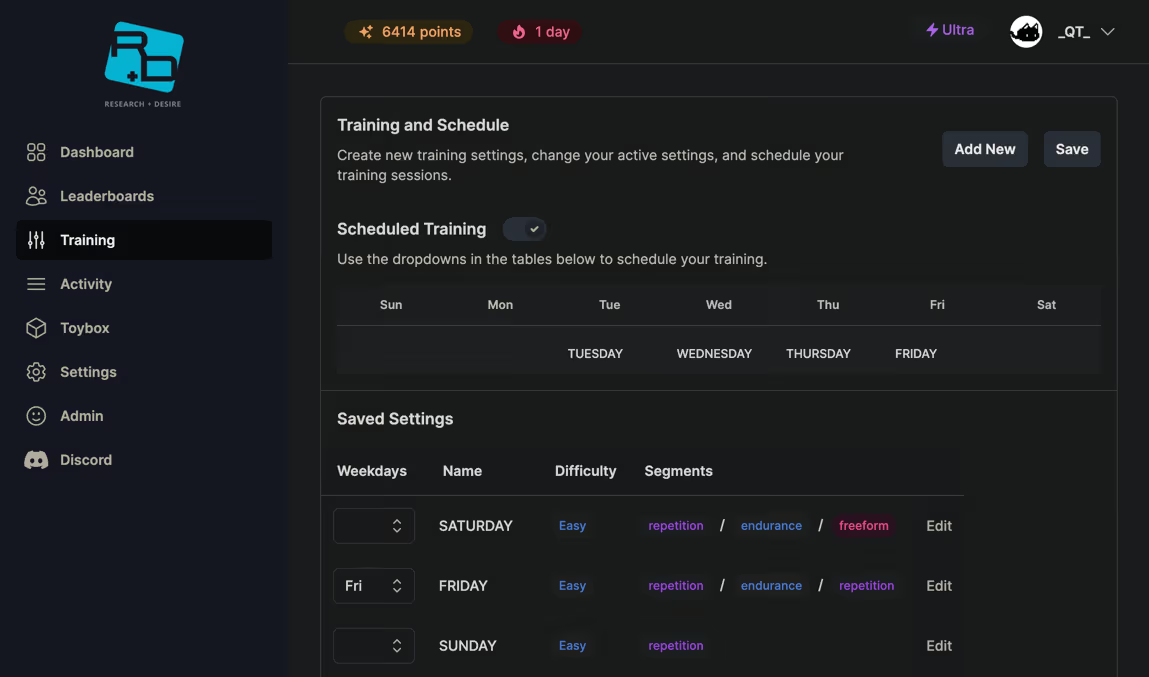Click the Add New button
This screenshot has width=1149, height=677.
point(984,149)
